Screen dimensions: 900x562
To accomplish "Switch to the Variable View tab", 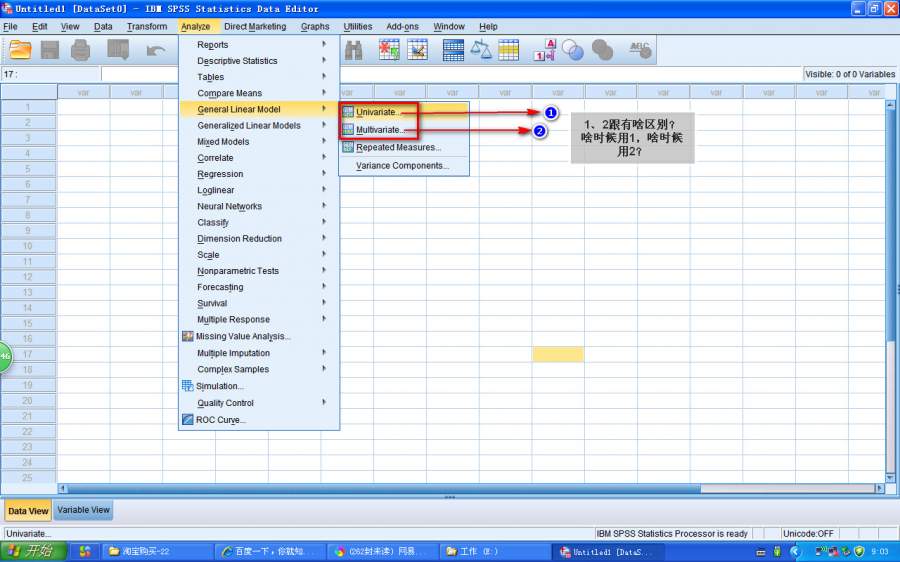I will pyautogui.click(x=83, y=510).
